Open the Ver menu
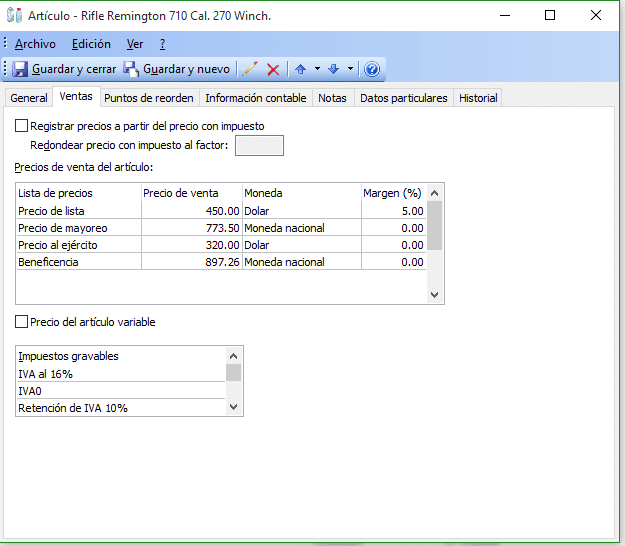Screen dimensions: 625x546 pos(135,44)
